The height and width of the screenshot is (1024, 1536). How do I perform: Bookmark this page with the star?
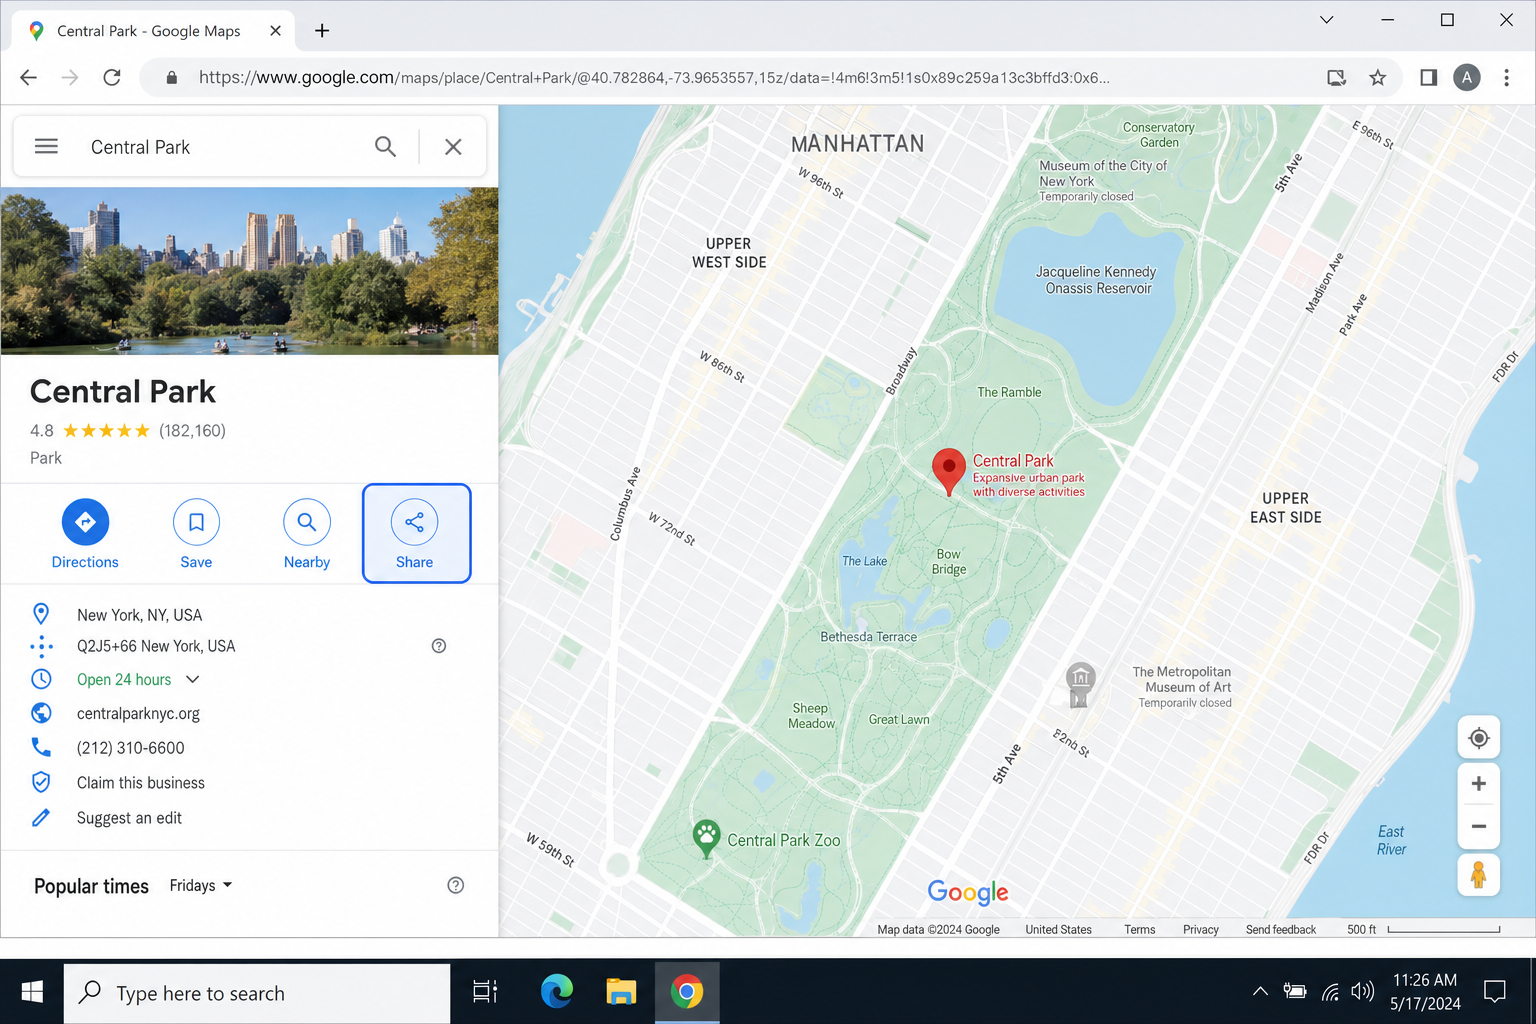pyautogui.click(x=1378, y=77)
